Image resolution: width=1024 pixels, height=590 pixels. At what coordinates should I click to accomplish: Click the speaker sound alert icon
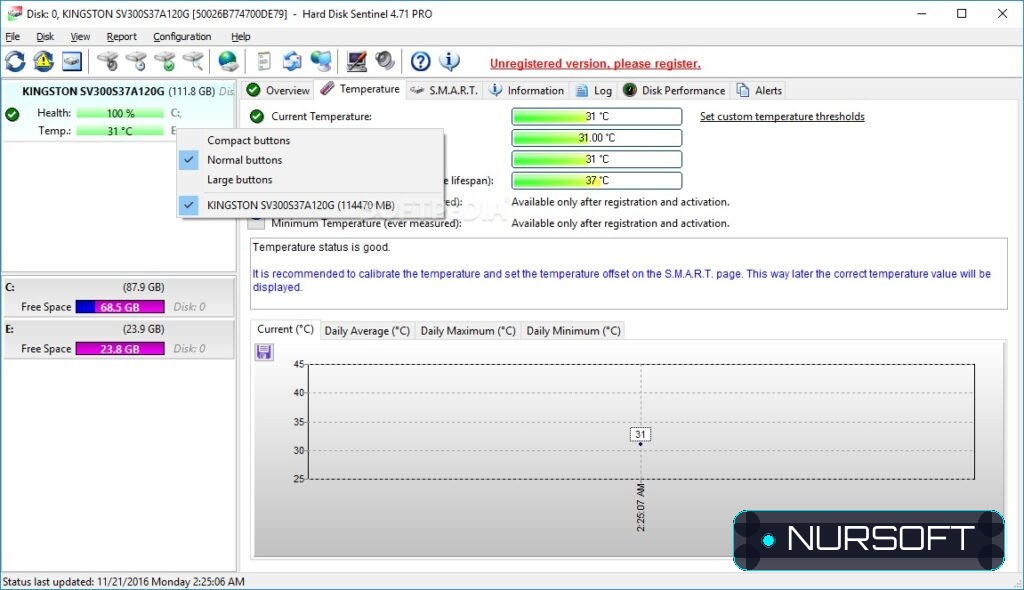point(385,62)
